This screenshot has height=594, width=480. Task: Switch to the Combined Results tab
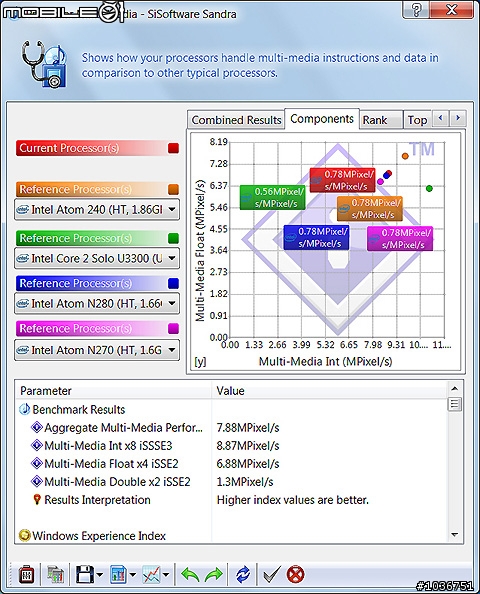(236, 120)
